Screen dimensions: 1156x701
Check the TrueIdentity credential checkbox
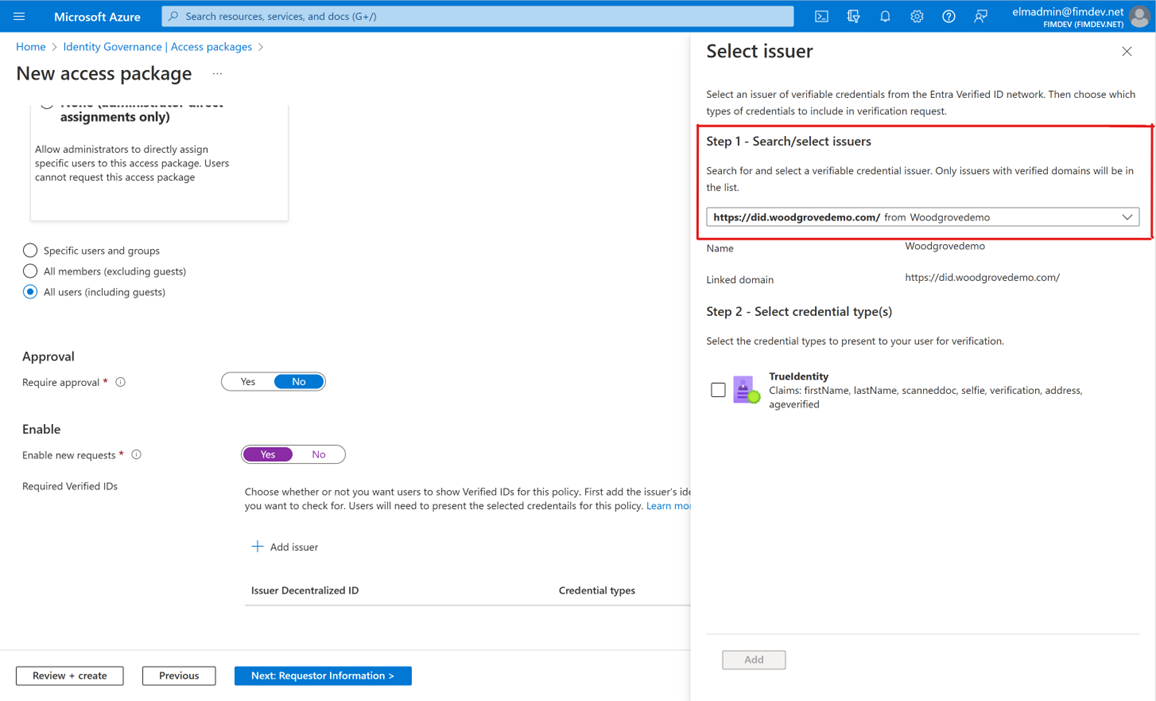[718, 390]
